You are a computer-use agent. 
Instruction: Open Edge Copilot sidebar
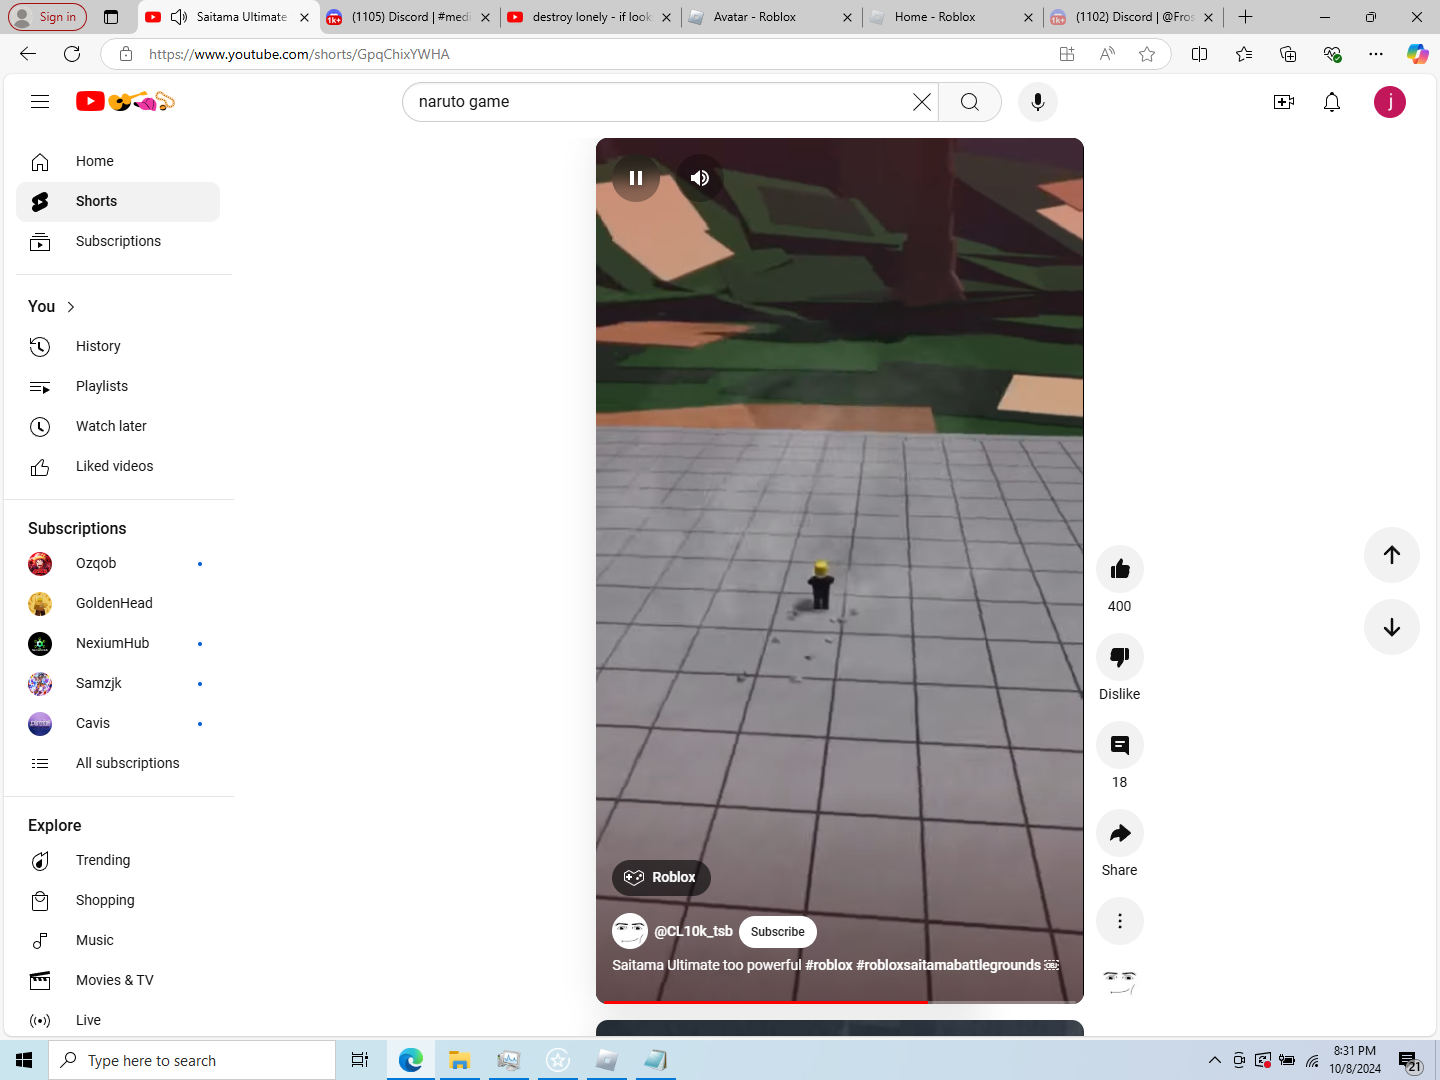pyautogui.click(x=1417, y=54)
